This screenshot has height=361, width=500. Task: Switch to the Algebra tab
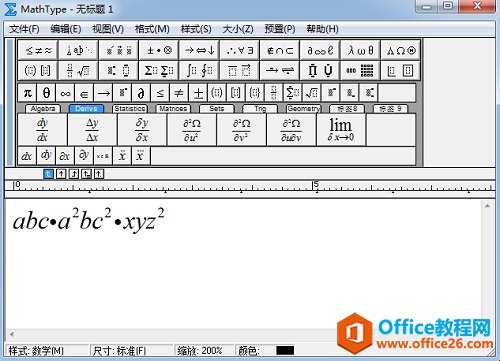click(43, 109)
